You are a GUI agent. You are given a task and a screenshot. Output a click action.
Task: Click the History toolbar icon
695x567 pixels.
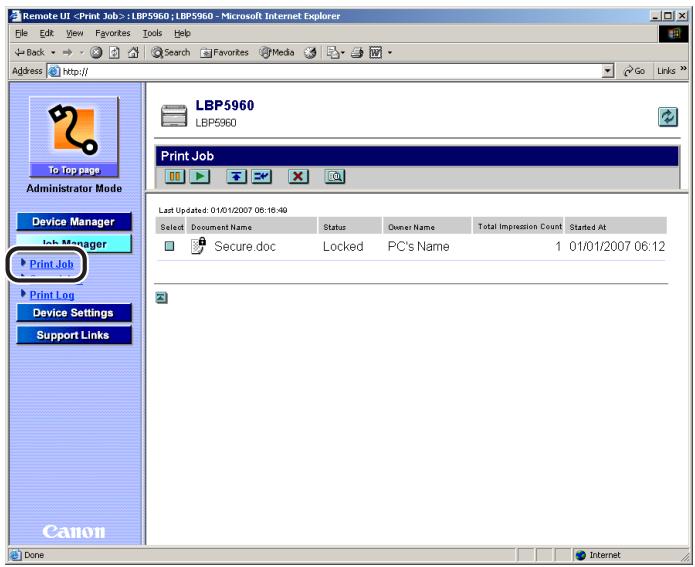pyautogui.click(x=310, y=53)
